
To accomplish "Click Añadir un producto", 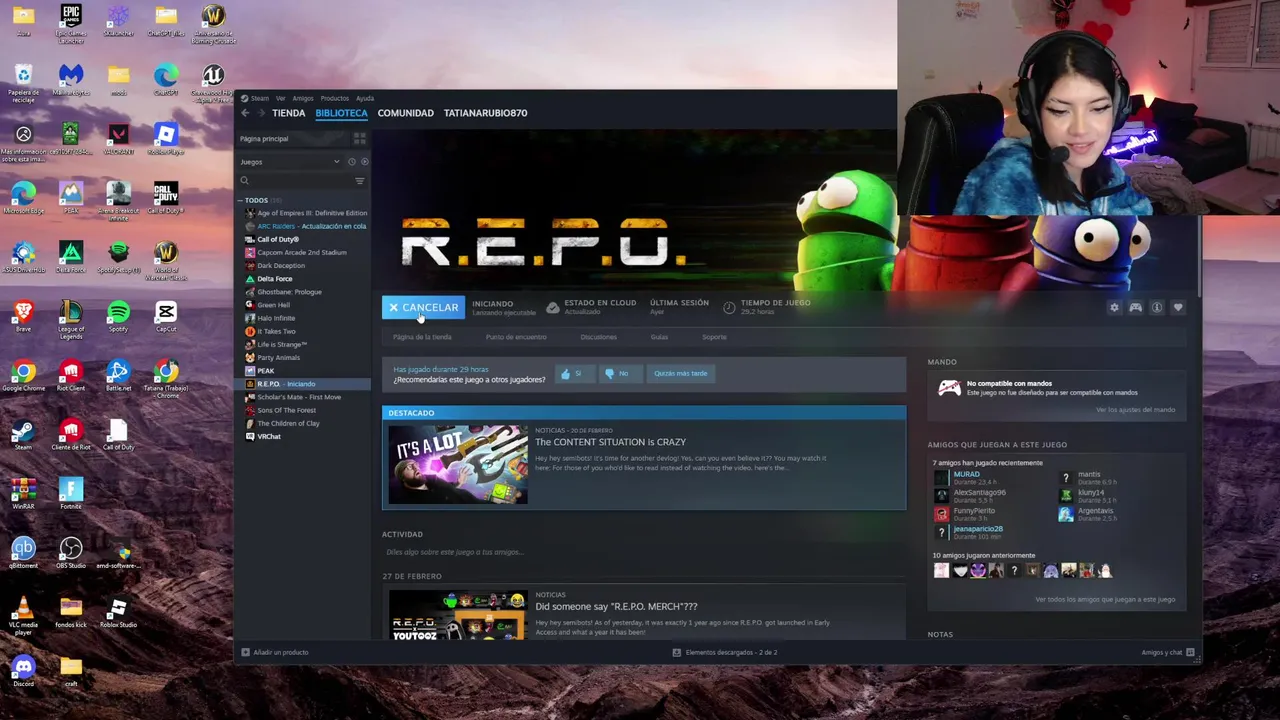I will (x=275, y=652).
